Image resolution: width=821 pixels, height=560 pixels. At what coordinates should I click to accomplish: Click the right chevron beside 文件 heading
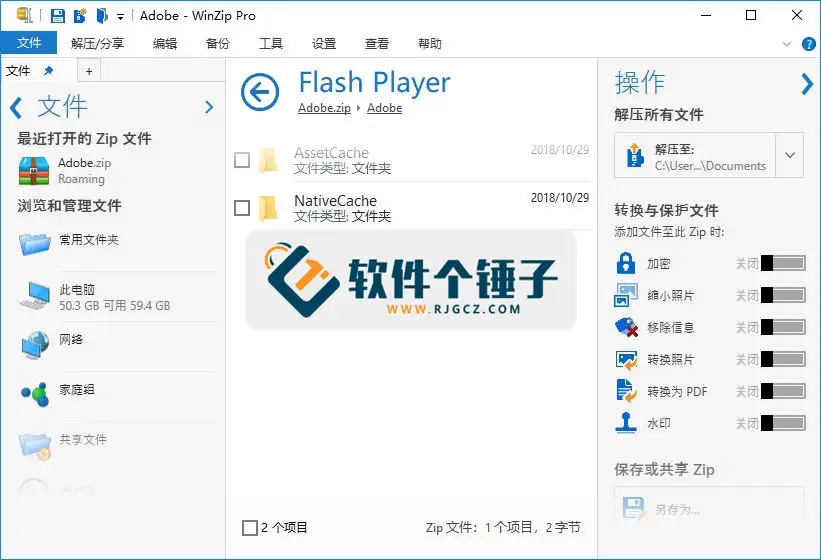(209, 107)
